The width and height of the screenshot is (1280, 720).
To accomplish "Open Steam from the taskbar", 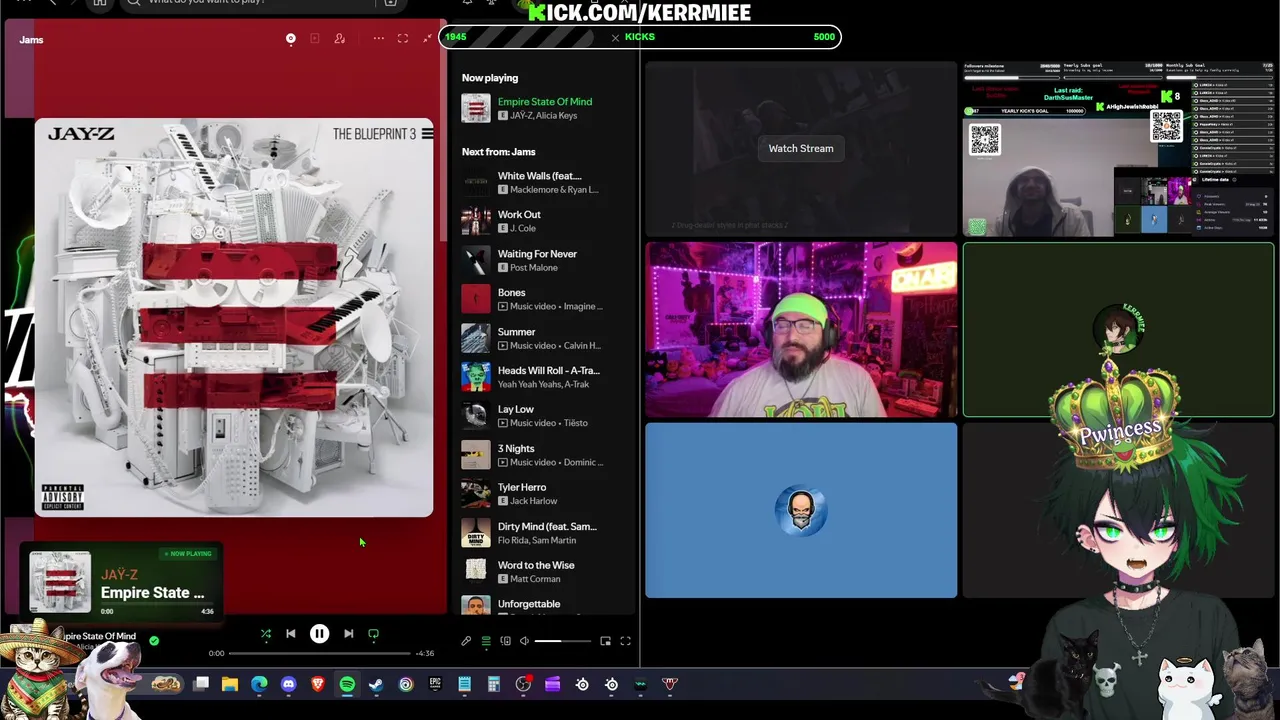I will coord(376,684).
